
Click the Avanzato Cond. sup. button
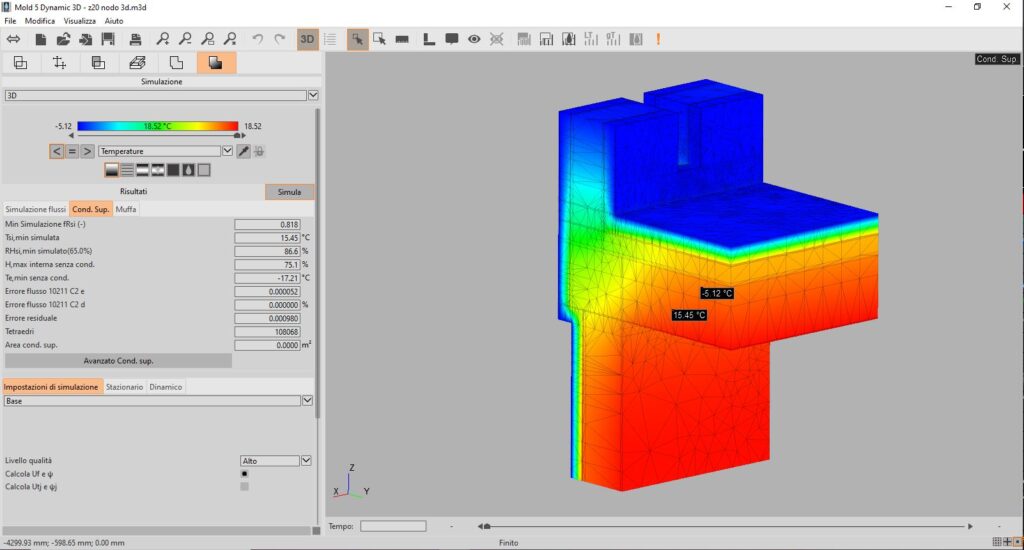(x=118, y=361)
